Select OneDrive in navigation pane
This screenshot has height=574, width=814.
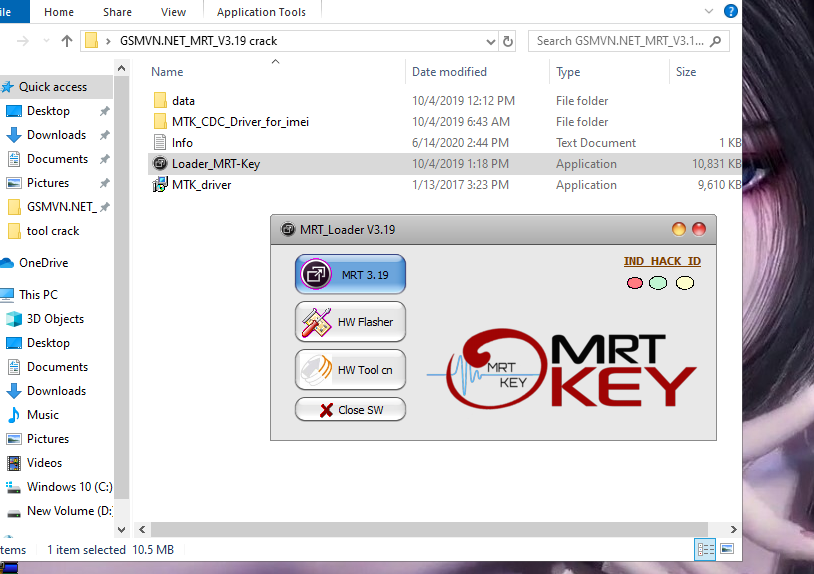point(44,263)
